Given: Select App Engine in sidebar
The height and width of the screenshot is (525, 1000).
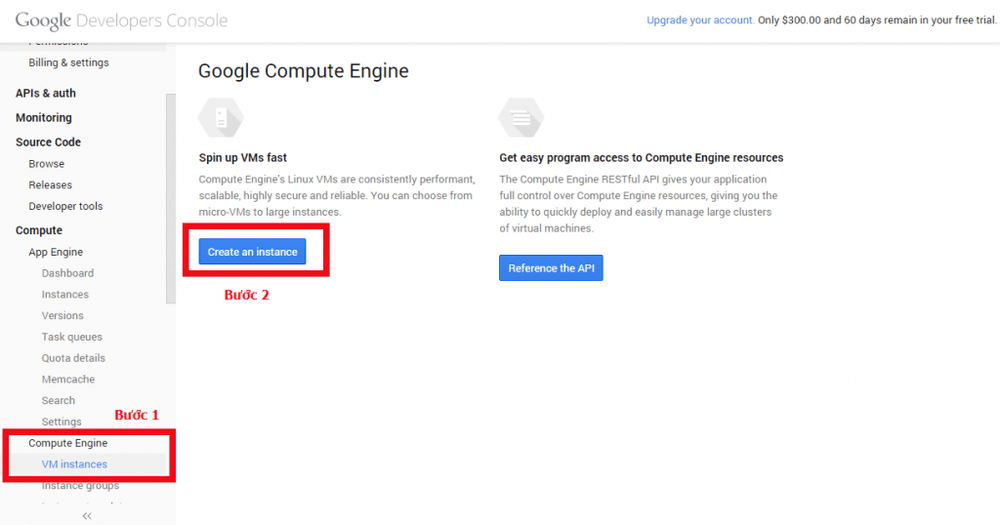Looking at the screenshot, I should pos(55,252).
